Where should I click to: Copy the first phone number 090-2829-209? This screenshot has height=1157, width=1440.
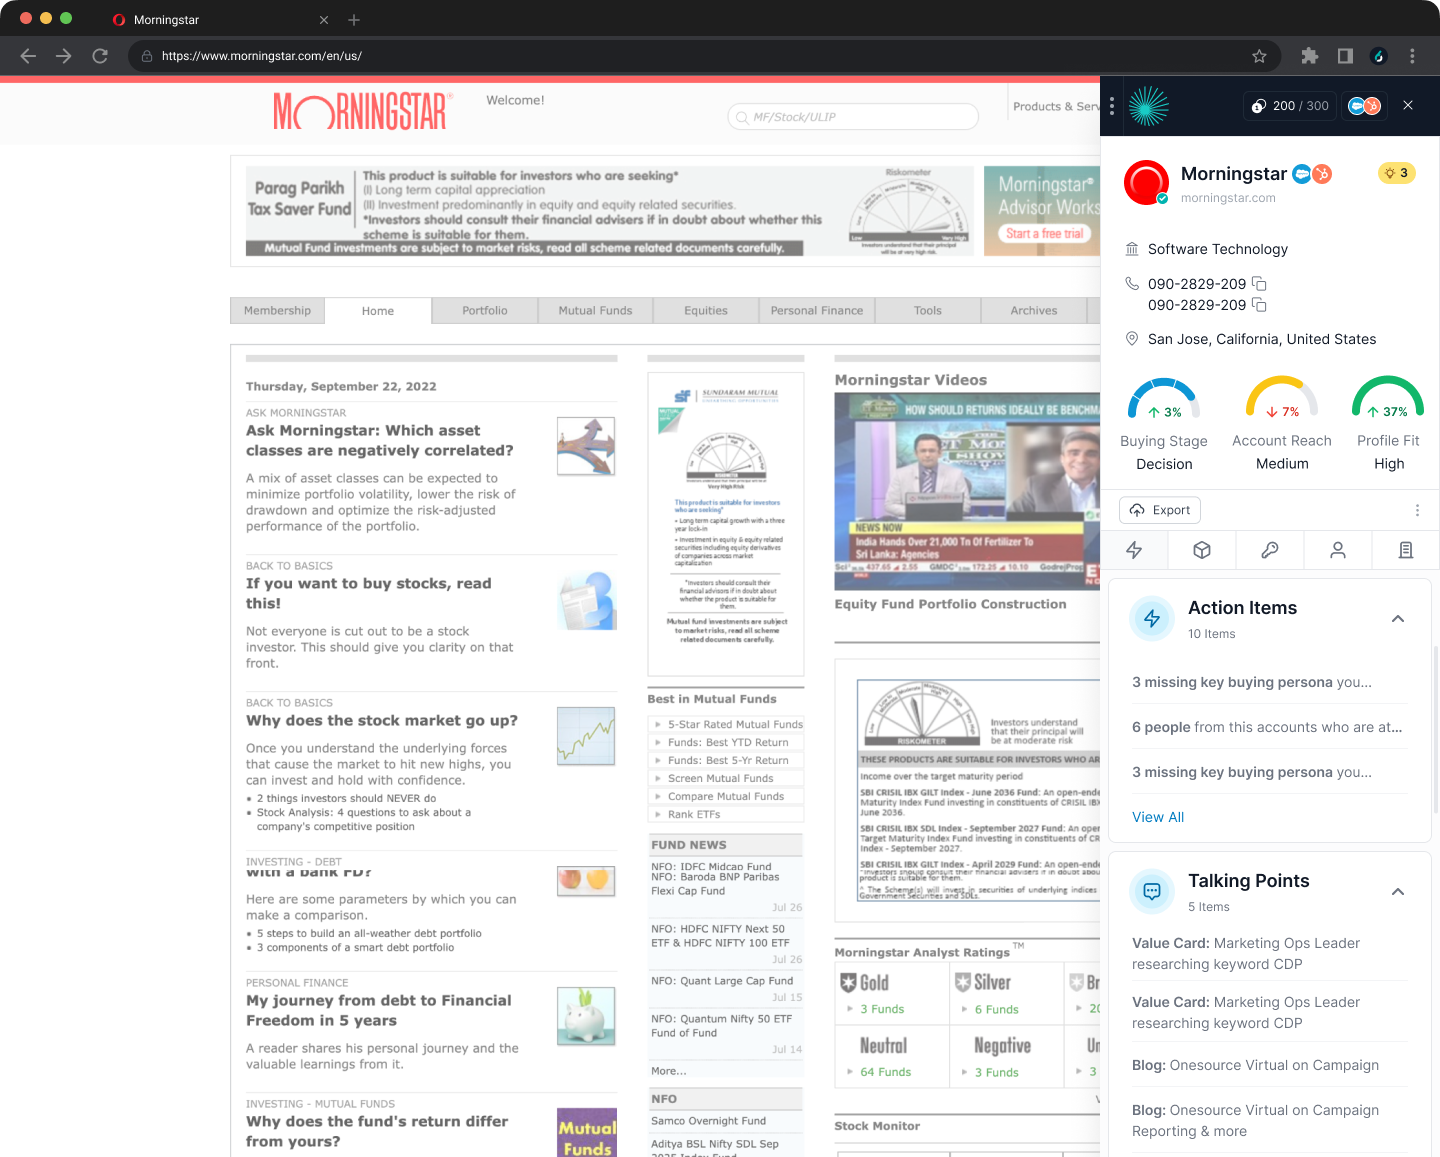pyautogui.click(x=1259, y=284)
